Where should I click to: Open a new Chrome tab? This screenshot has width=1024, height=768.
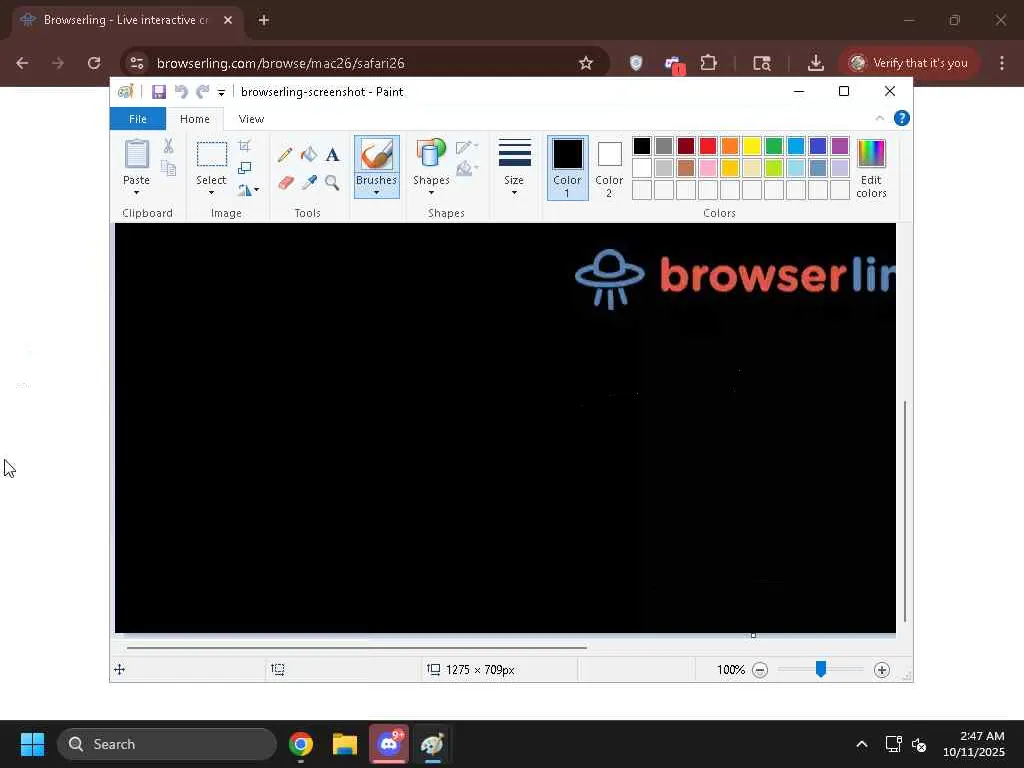[x=264, y=20]
